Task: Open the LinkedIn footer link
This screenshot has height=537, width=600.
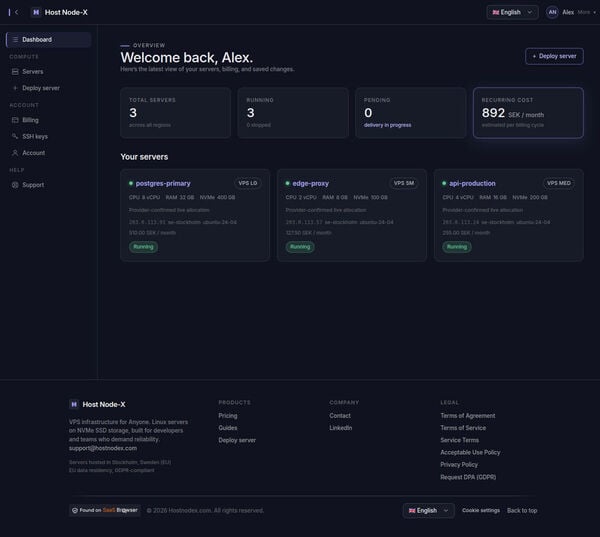Action: point(341,428)
